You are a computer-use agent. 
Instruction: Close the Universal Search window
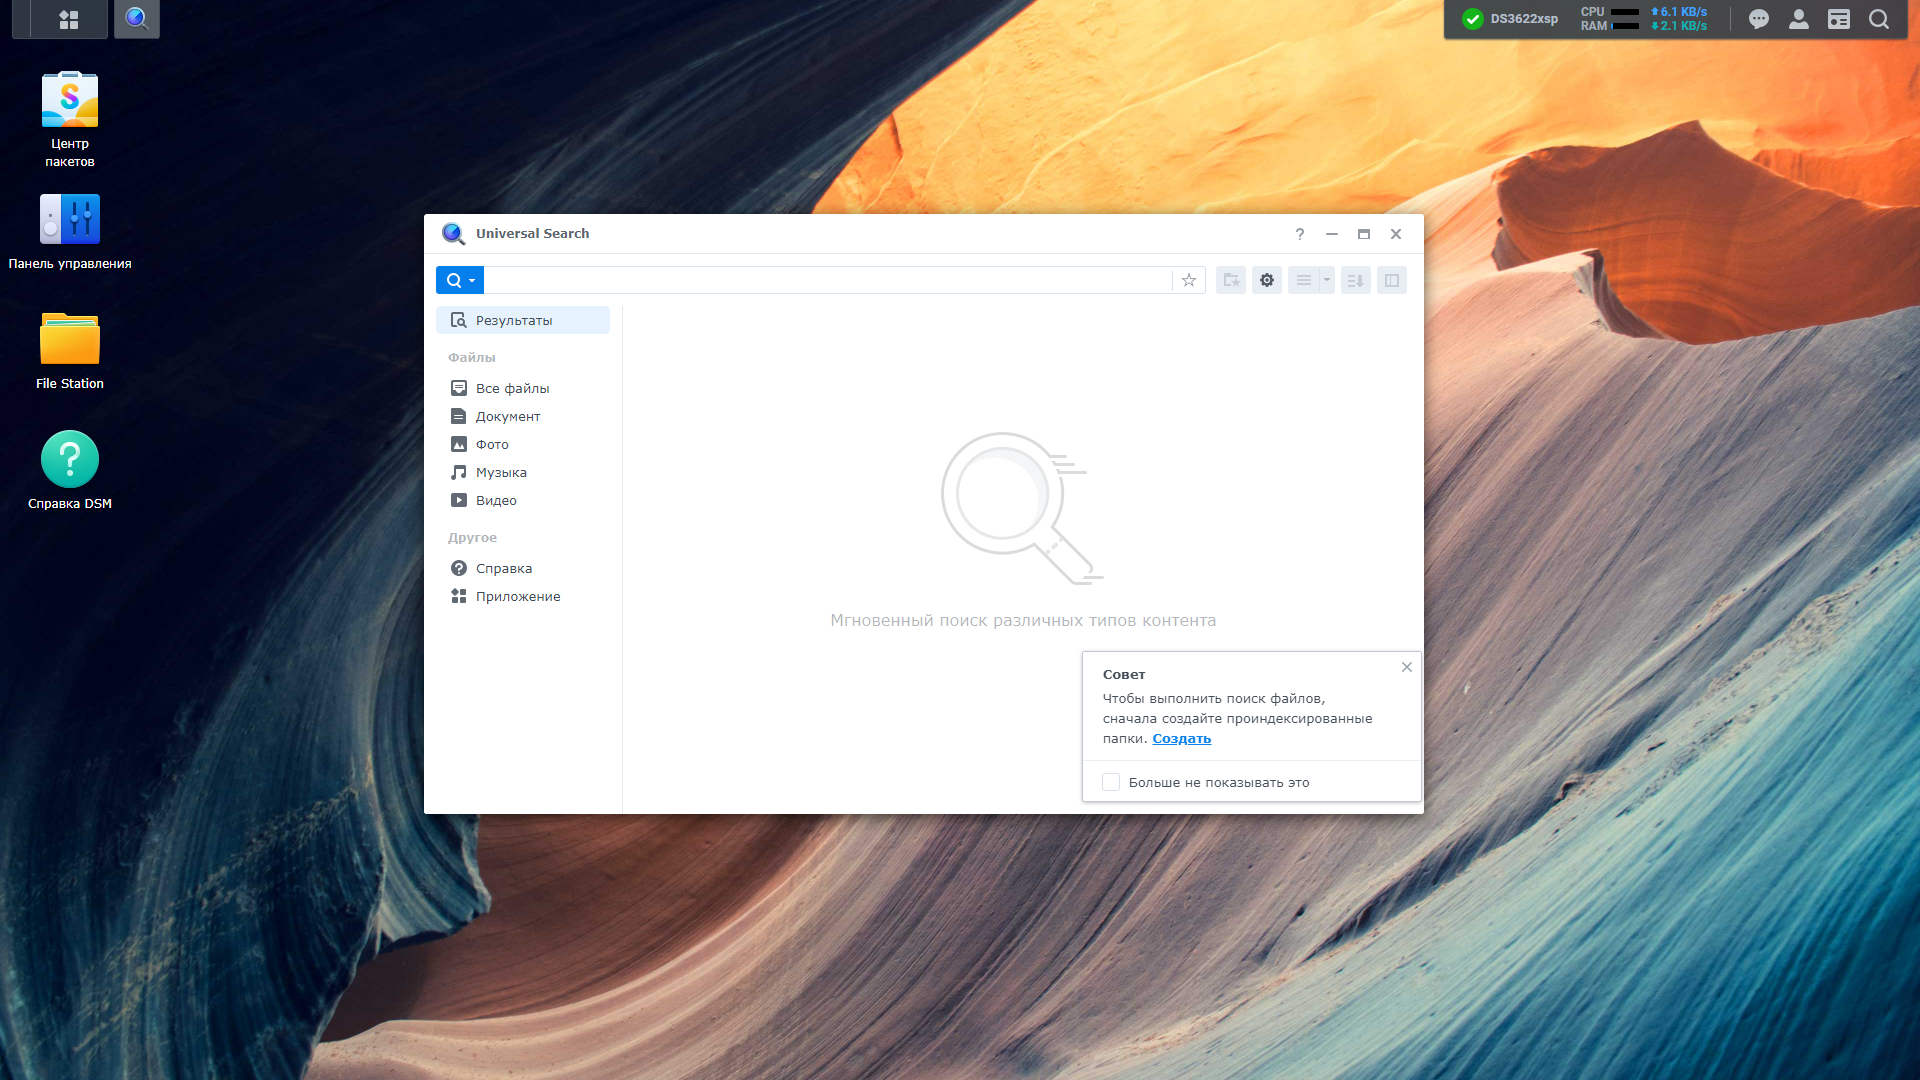(1396, 234)
